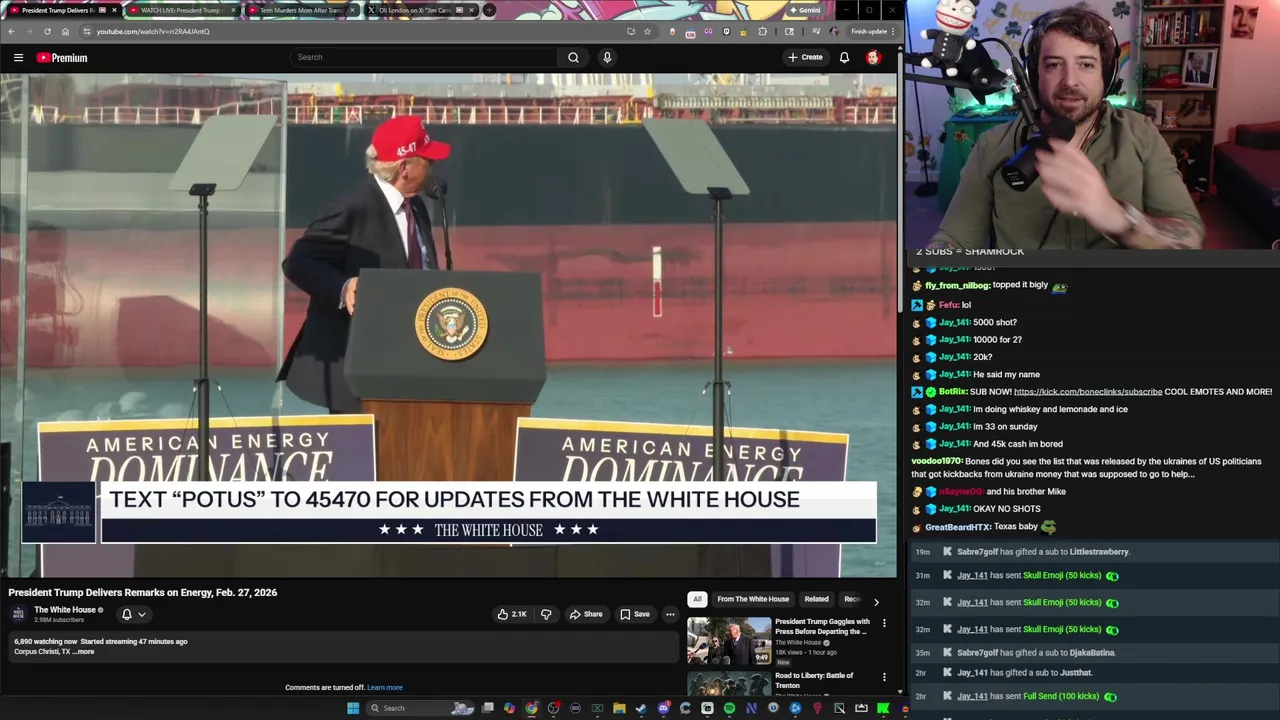Open kick.com/boneclinks/subscribe link in chat
This screenshot has width=1280, height=720.
pos(1088,392)
